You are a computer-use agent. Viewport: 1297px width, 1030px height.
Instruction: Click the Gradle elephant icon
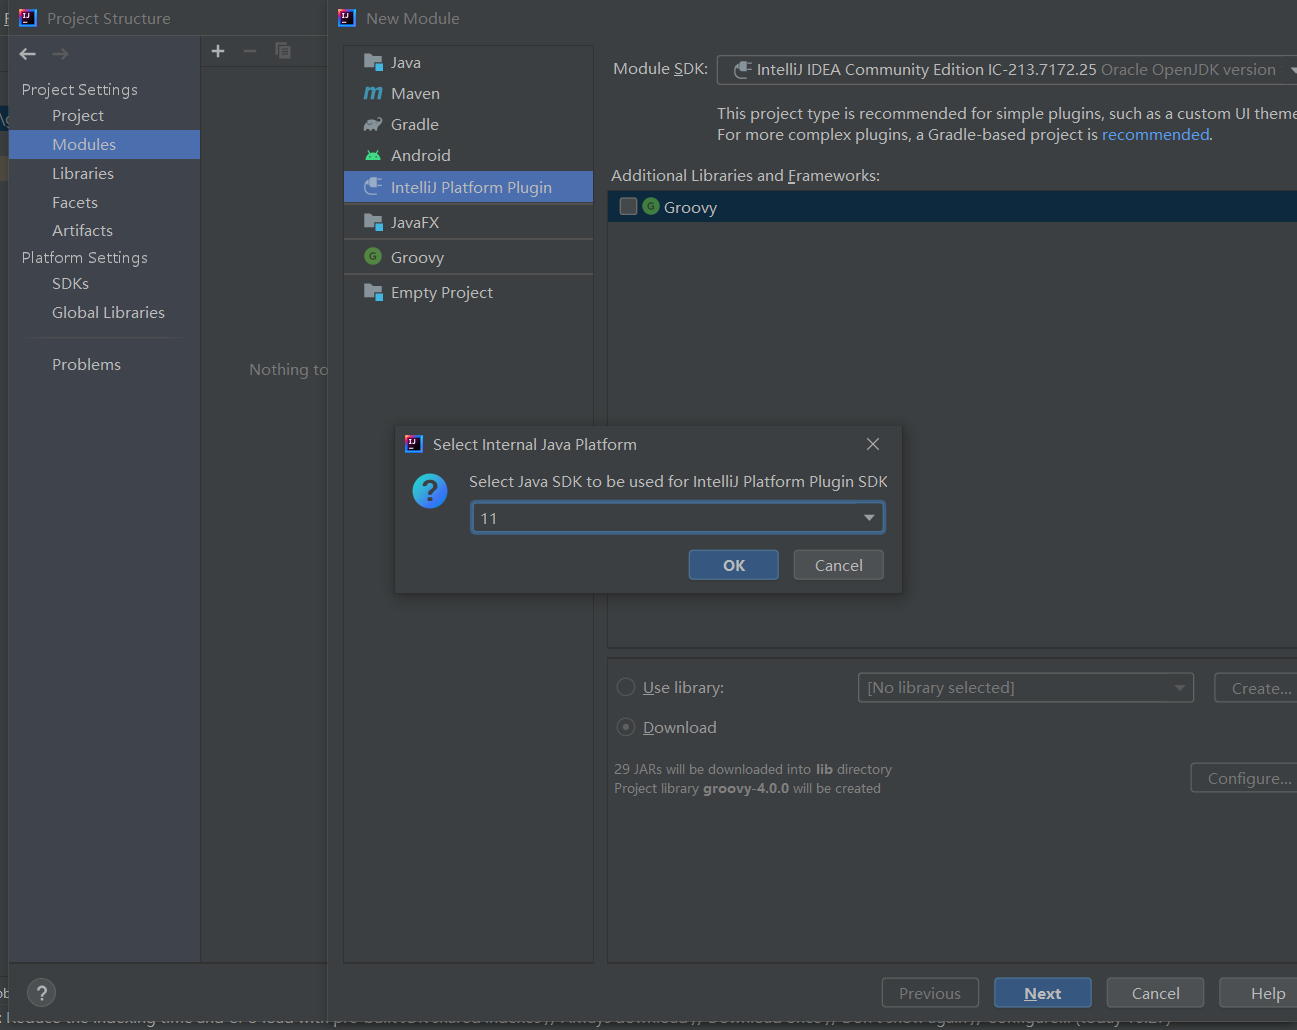pos(373,124)
